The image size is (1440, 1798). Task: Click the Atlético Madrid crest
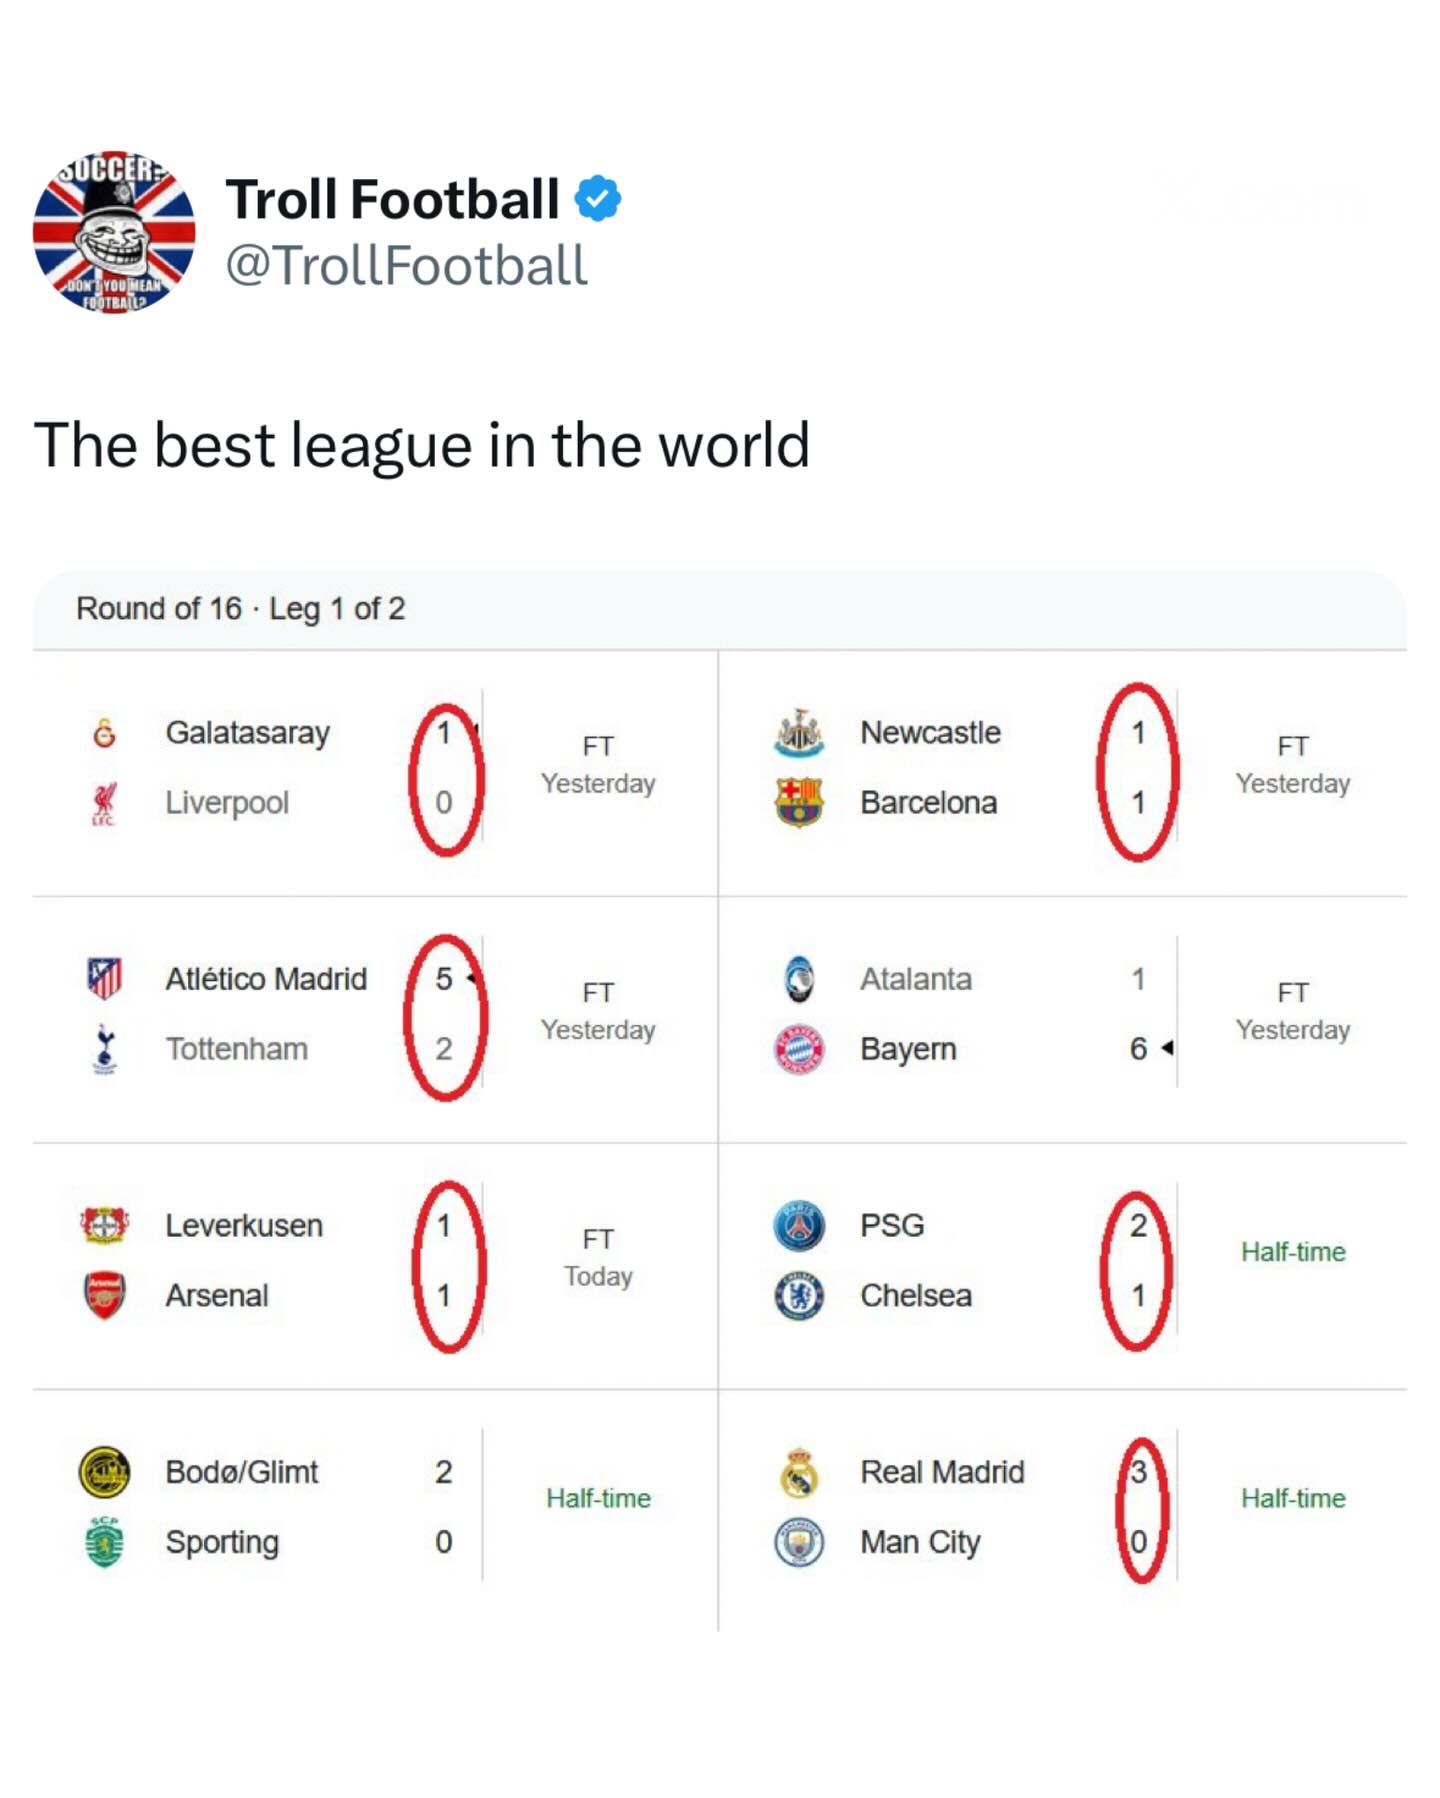point(104,979)
